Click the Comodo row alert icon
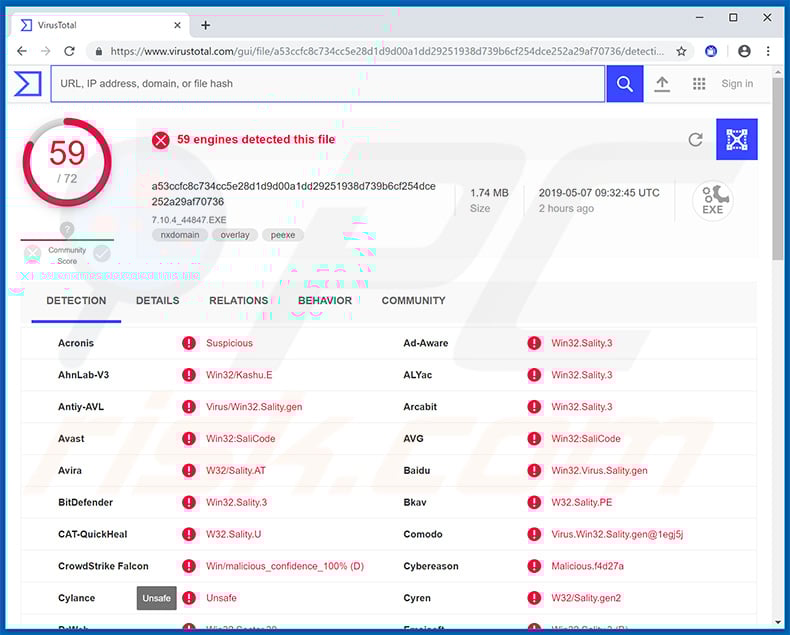The width and height of the screenshot is (790, 635). coord(534,534)
